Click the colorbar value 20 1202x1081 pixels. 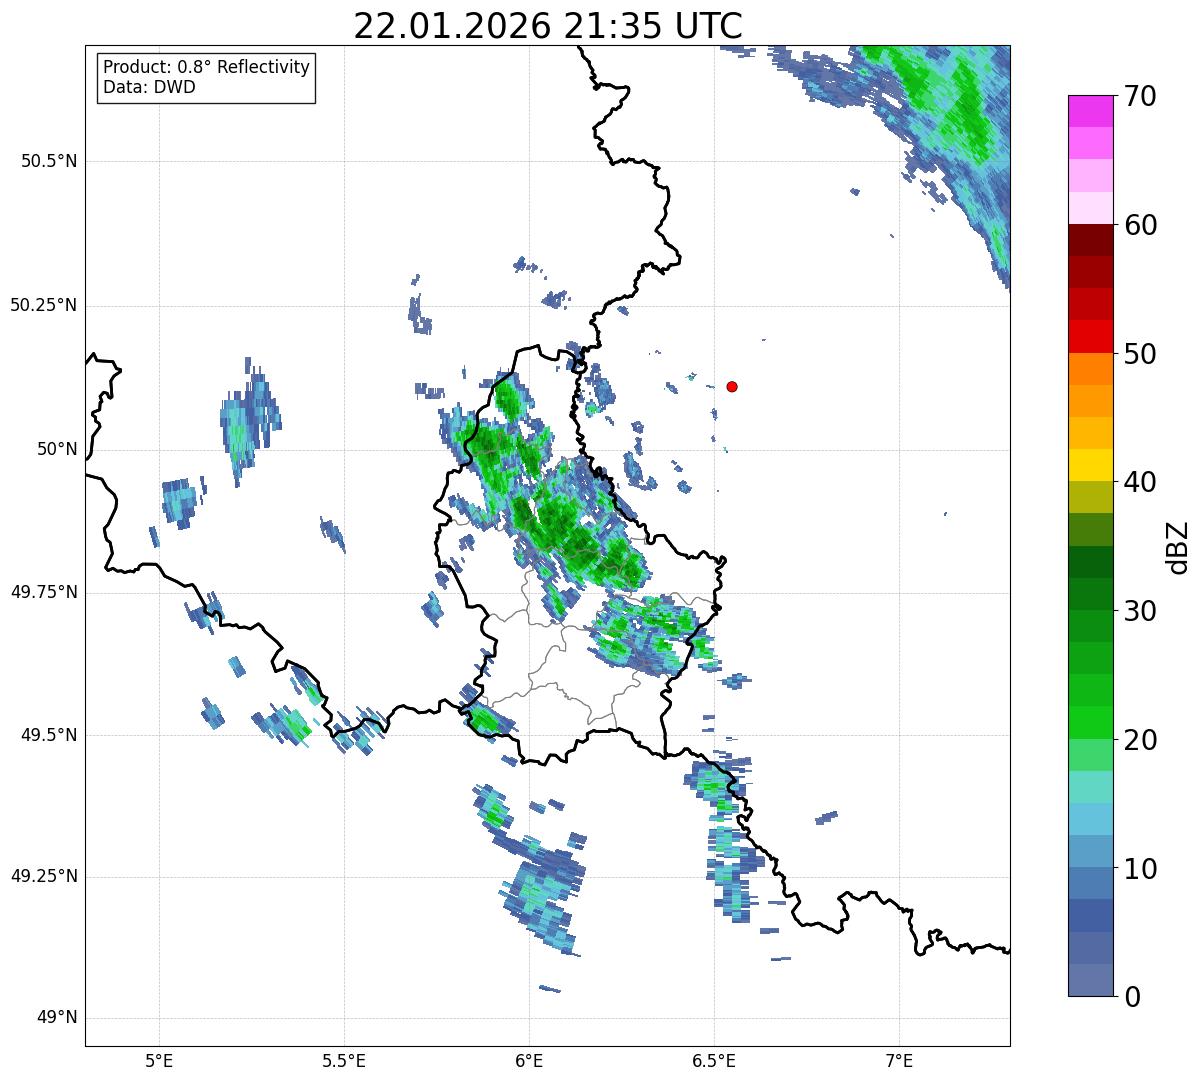click(x=1139, y=740)
